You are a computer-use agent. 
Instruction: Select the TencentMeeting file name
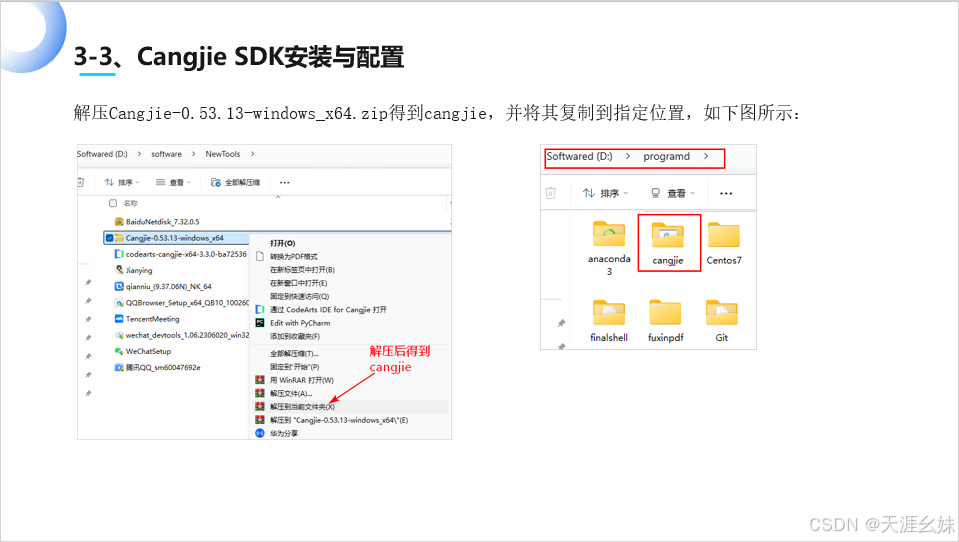pyautogui.click(x=152, y=319)
